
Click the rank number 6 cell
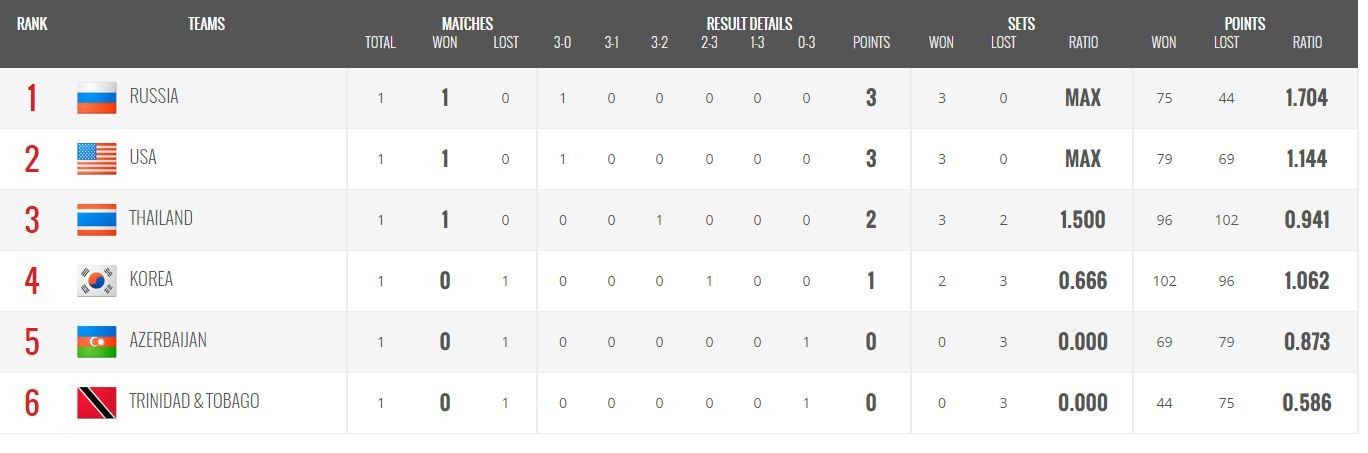[32, 403]
